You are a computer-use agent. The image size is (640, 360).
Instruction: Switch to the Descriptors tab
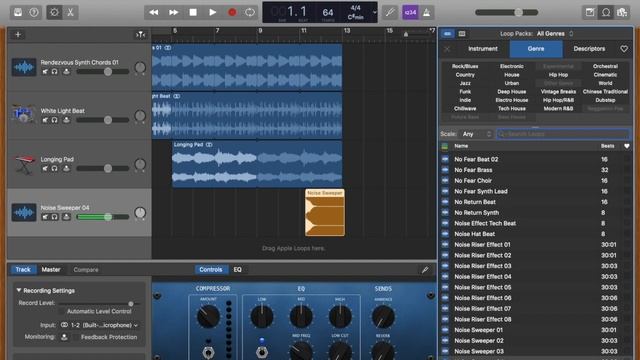click(589, 49)
